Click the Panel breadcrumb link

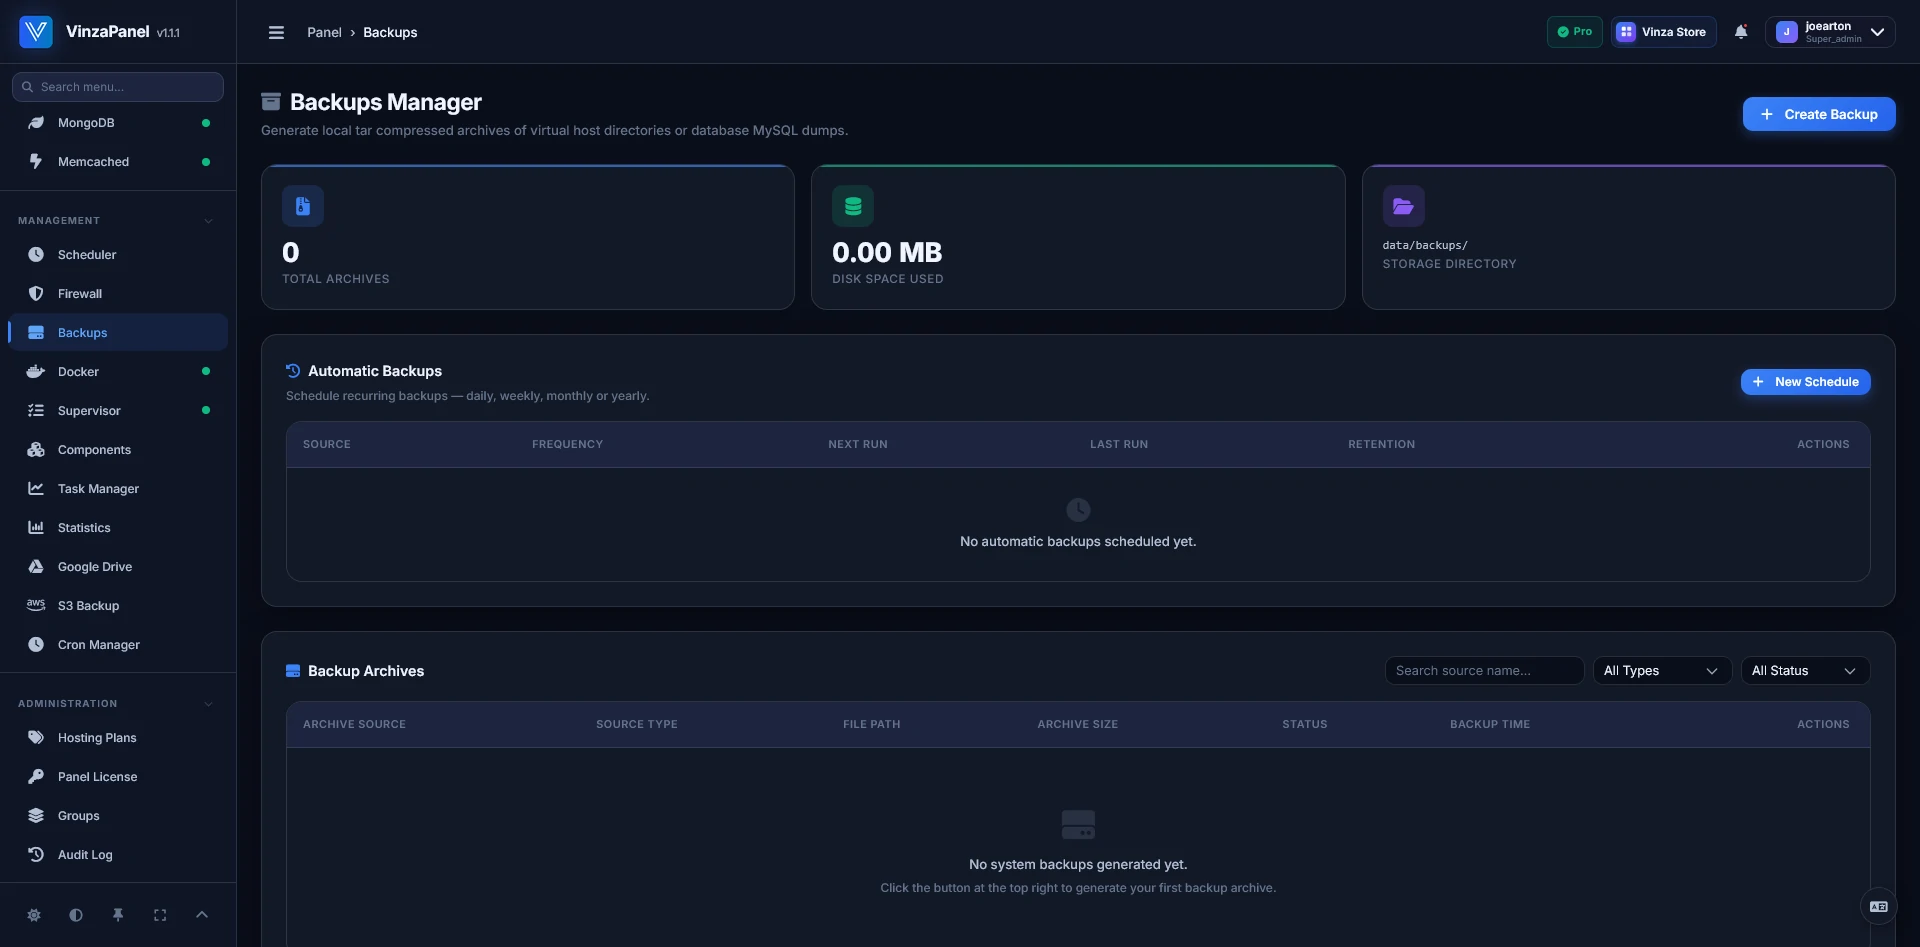[324, 32]
